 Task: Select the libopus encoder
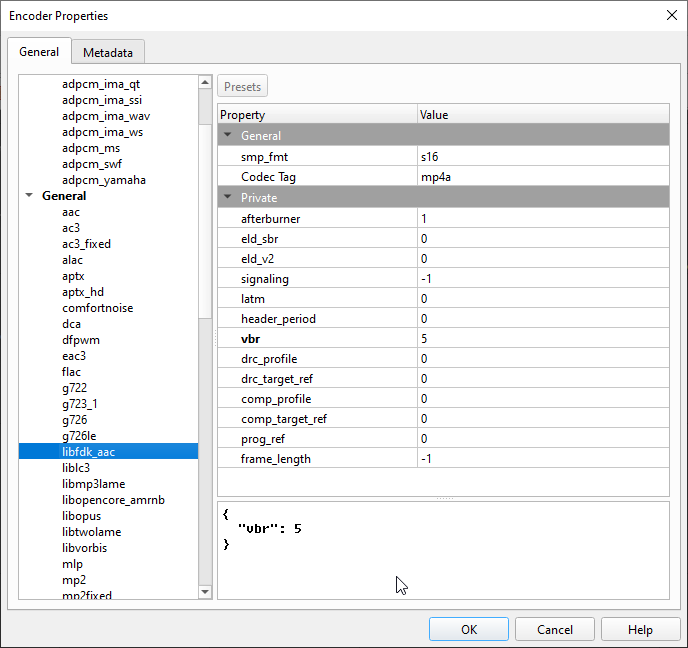point(82,516)
